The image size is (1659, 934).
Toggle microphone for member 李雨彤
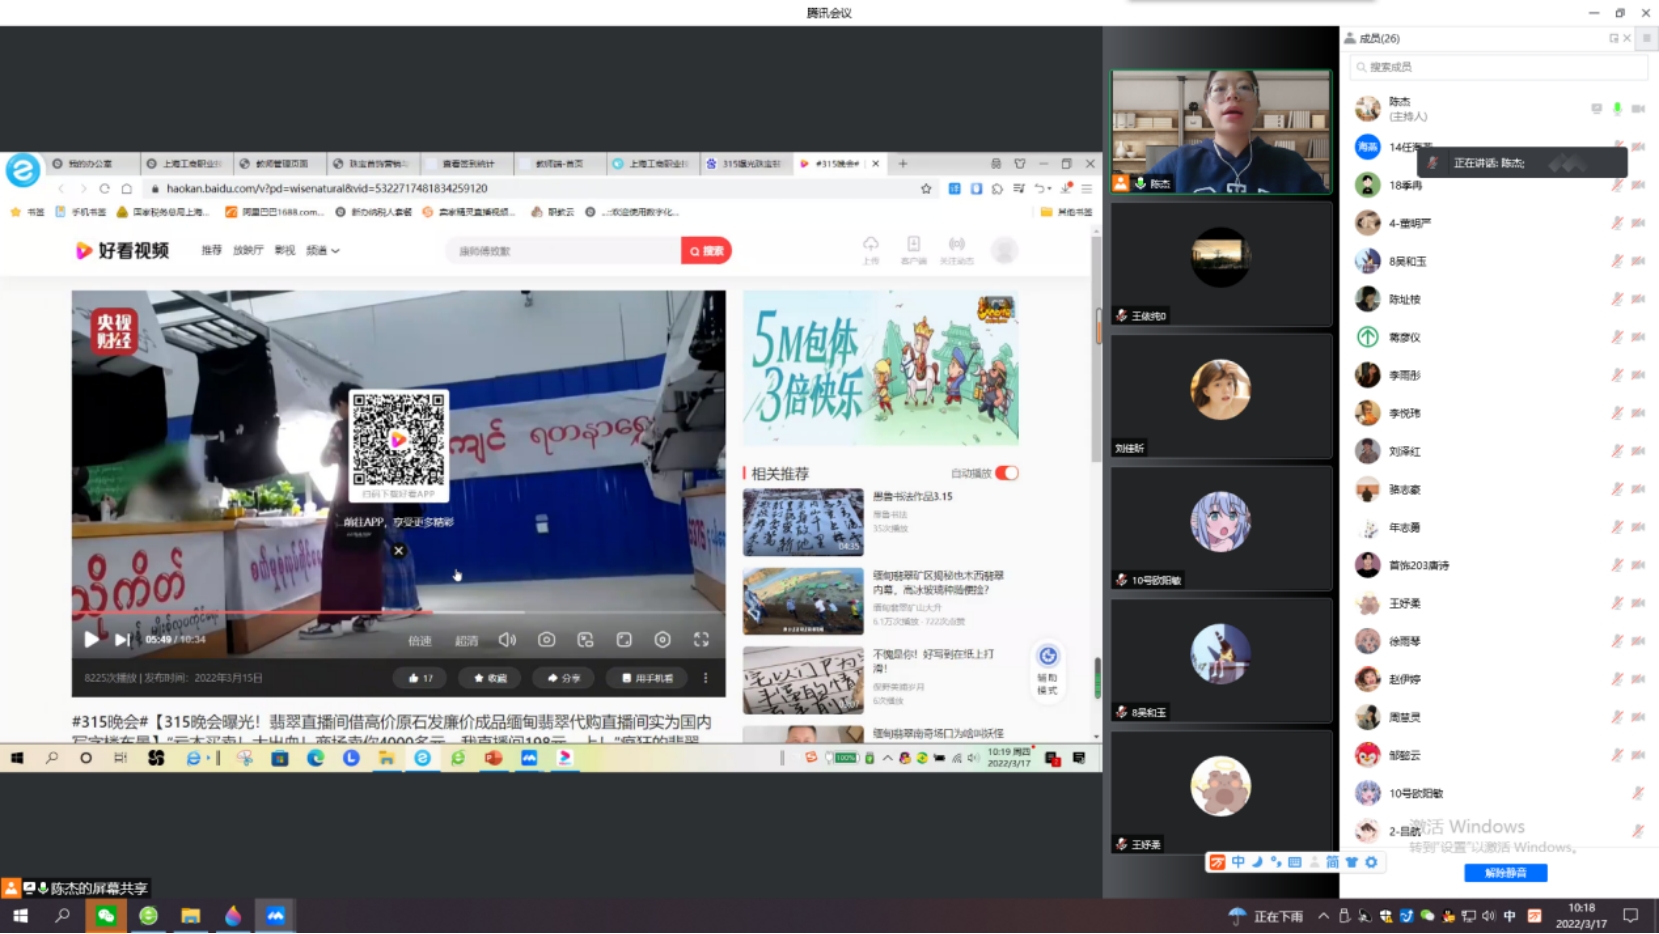point(1617,375)
